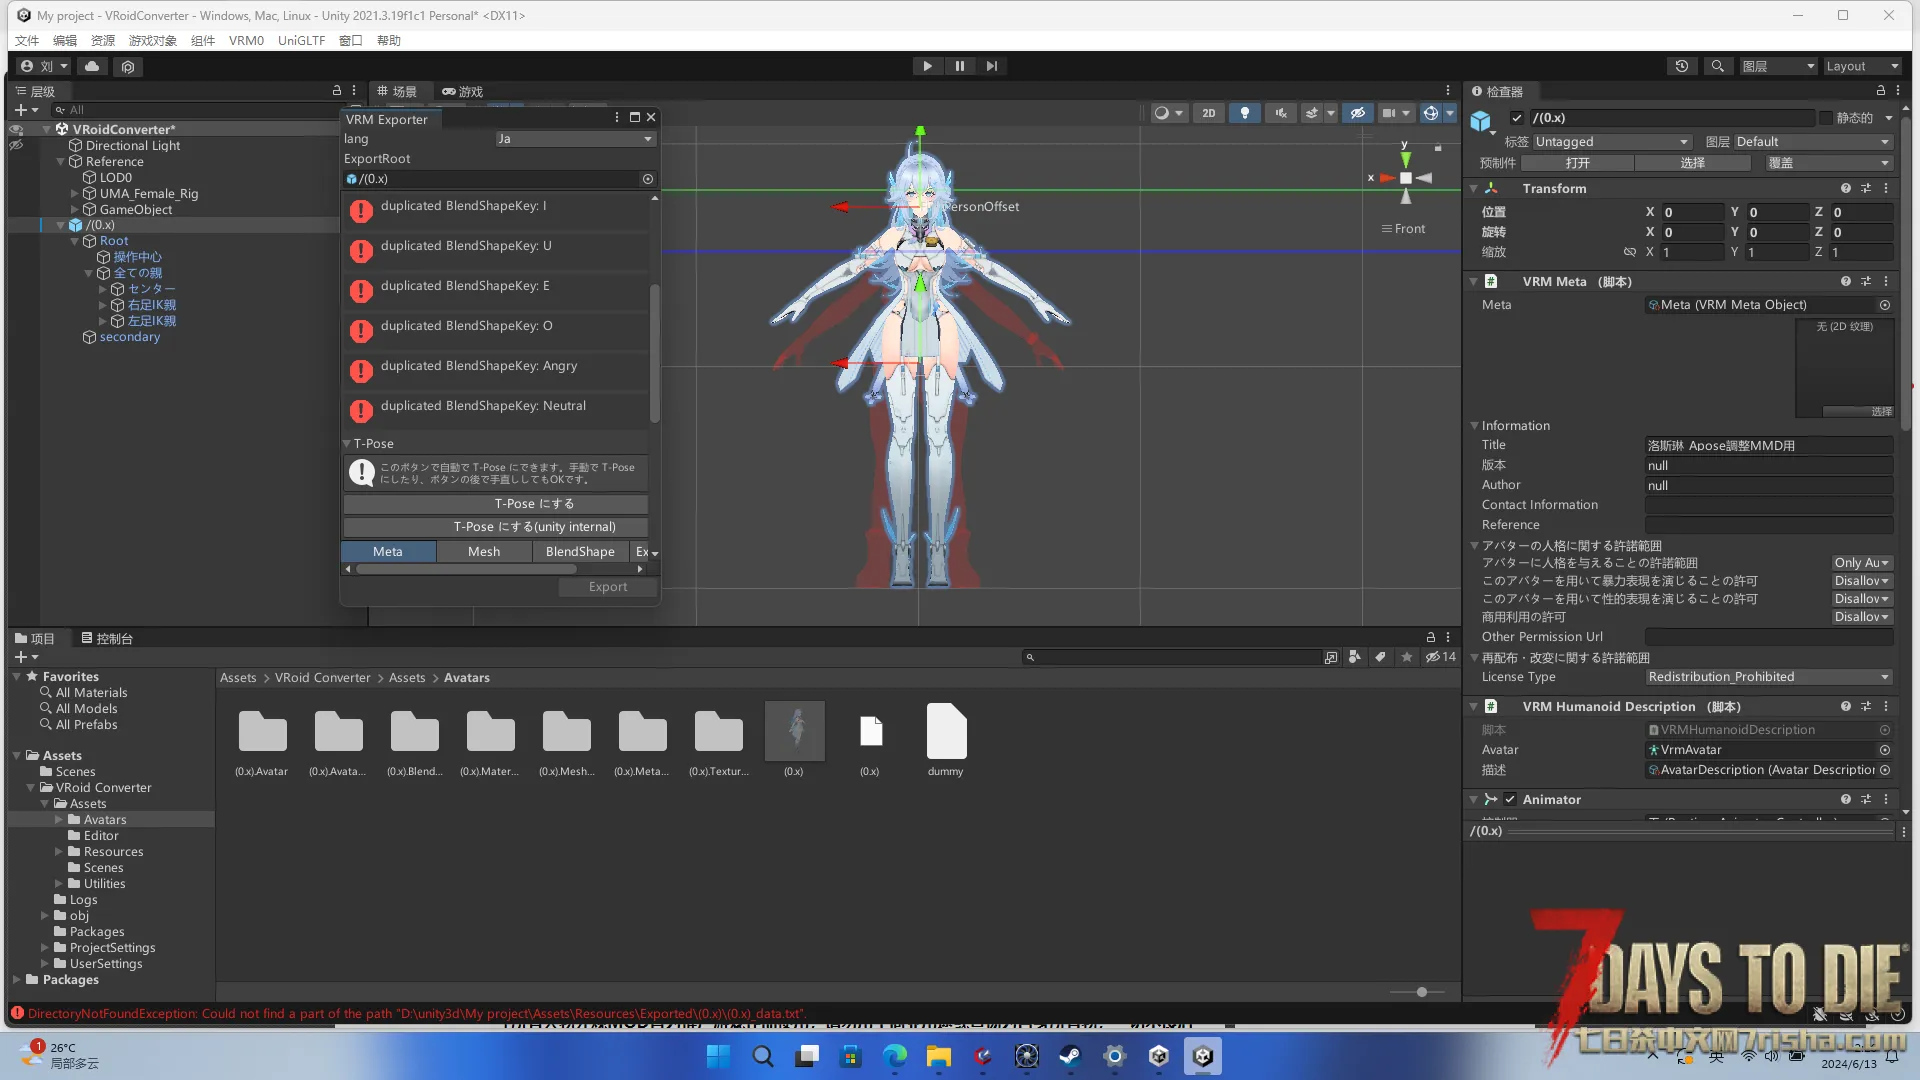Image resolution: width=1920 pixels, height=1080 pixels.
Task: Open the 图层 Default dropdown
Action: [1813, 142]
